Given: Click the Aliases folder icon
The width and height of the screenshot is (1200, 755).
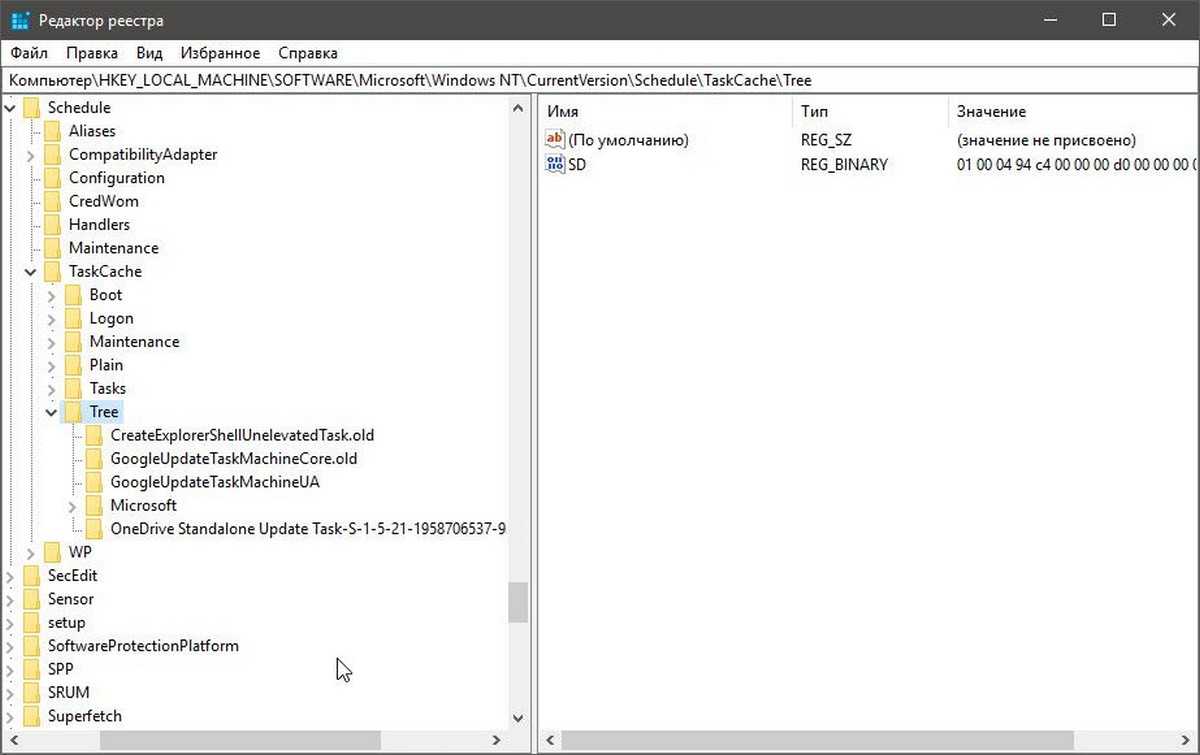Looking at the screenshot, I should [x=53, y=131].
